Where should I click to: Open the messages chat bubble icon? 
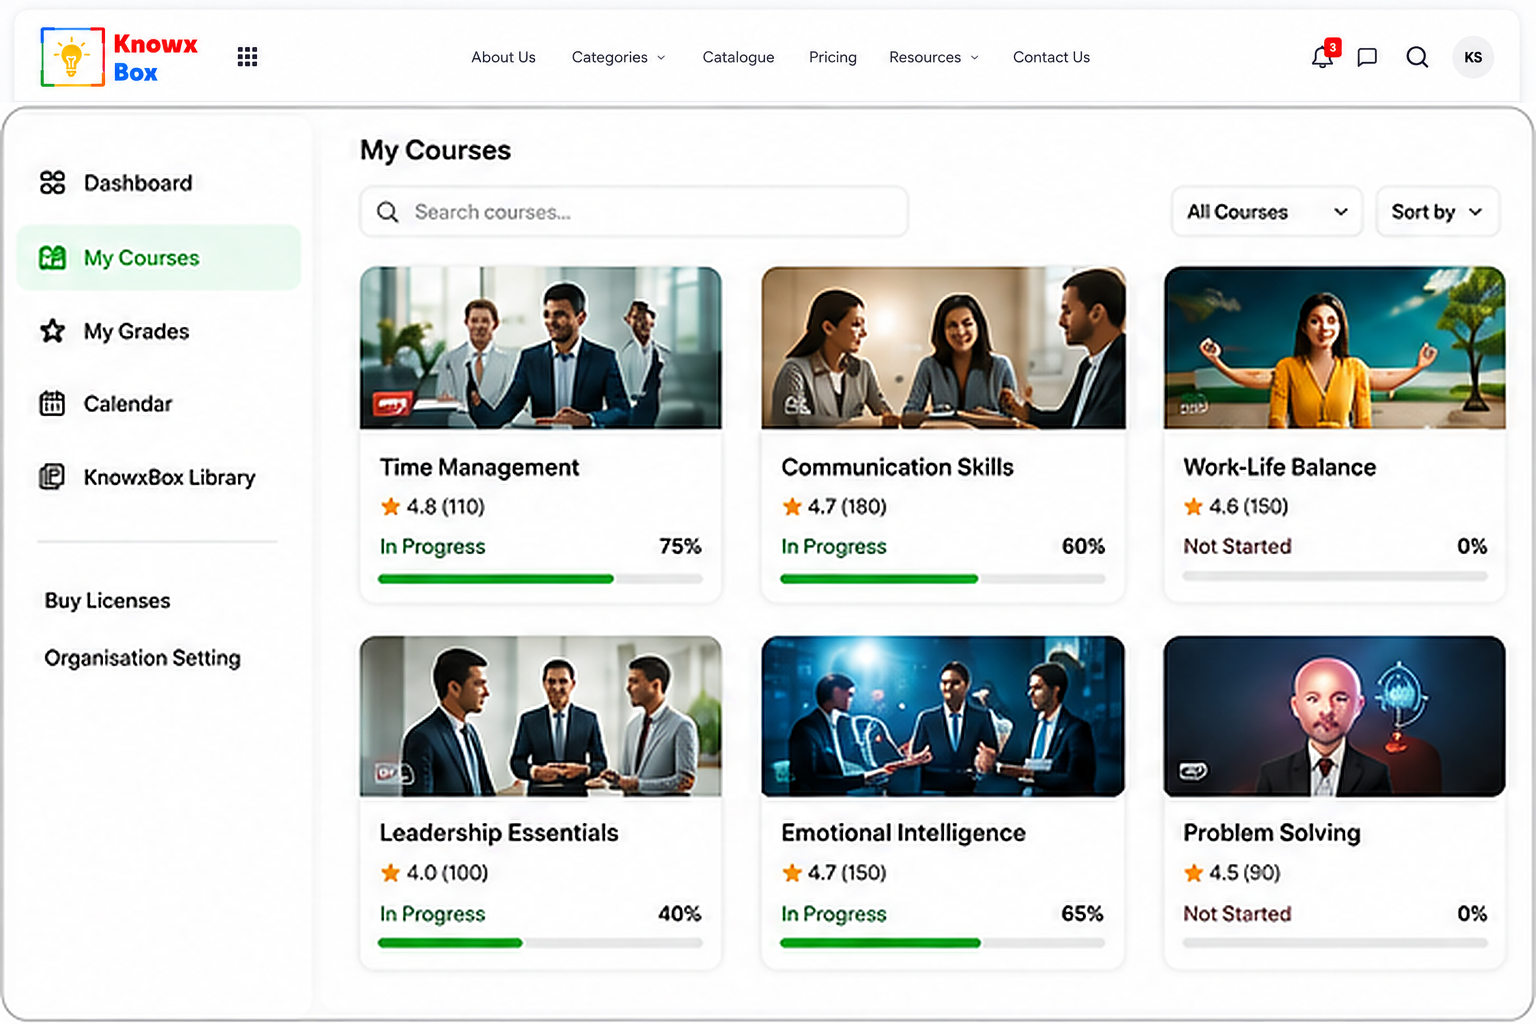point(1367,57)
